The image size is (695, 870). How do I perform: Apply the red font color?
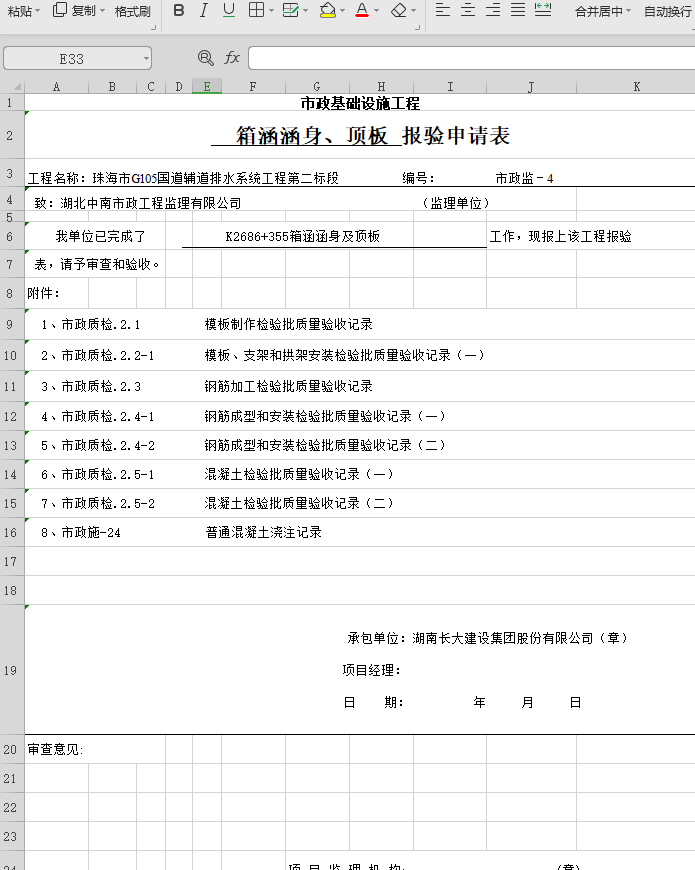362,11
